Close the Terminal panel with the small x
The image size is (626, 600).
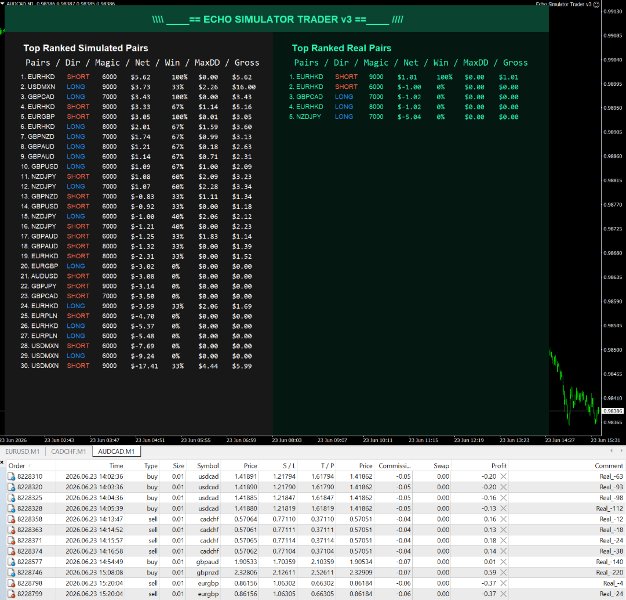2,462
